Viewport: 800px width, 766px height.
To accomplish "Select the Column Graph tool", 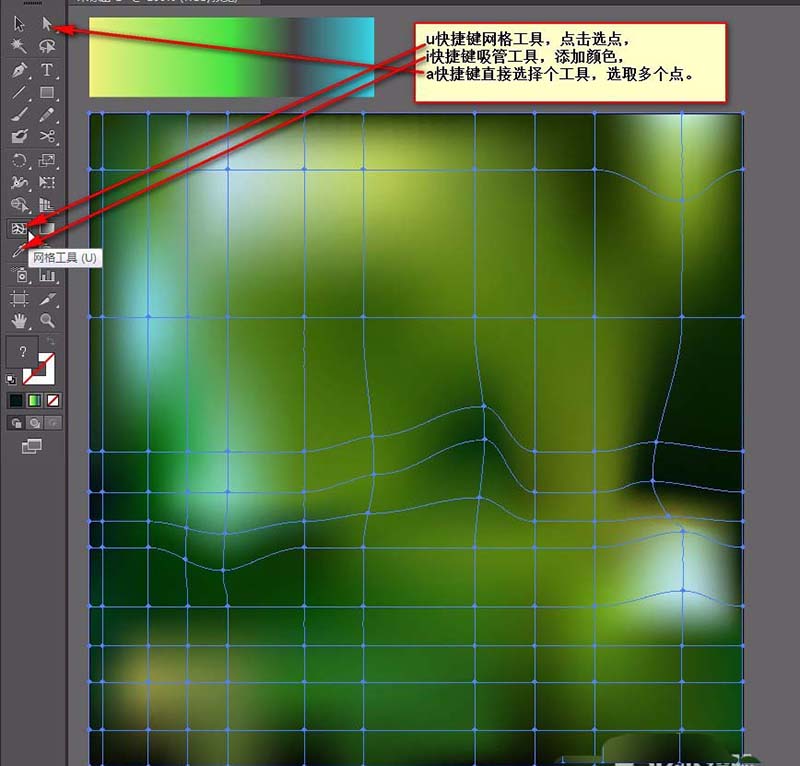I will pyautogui.click(x=47, y=276).
